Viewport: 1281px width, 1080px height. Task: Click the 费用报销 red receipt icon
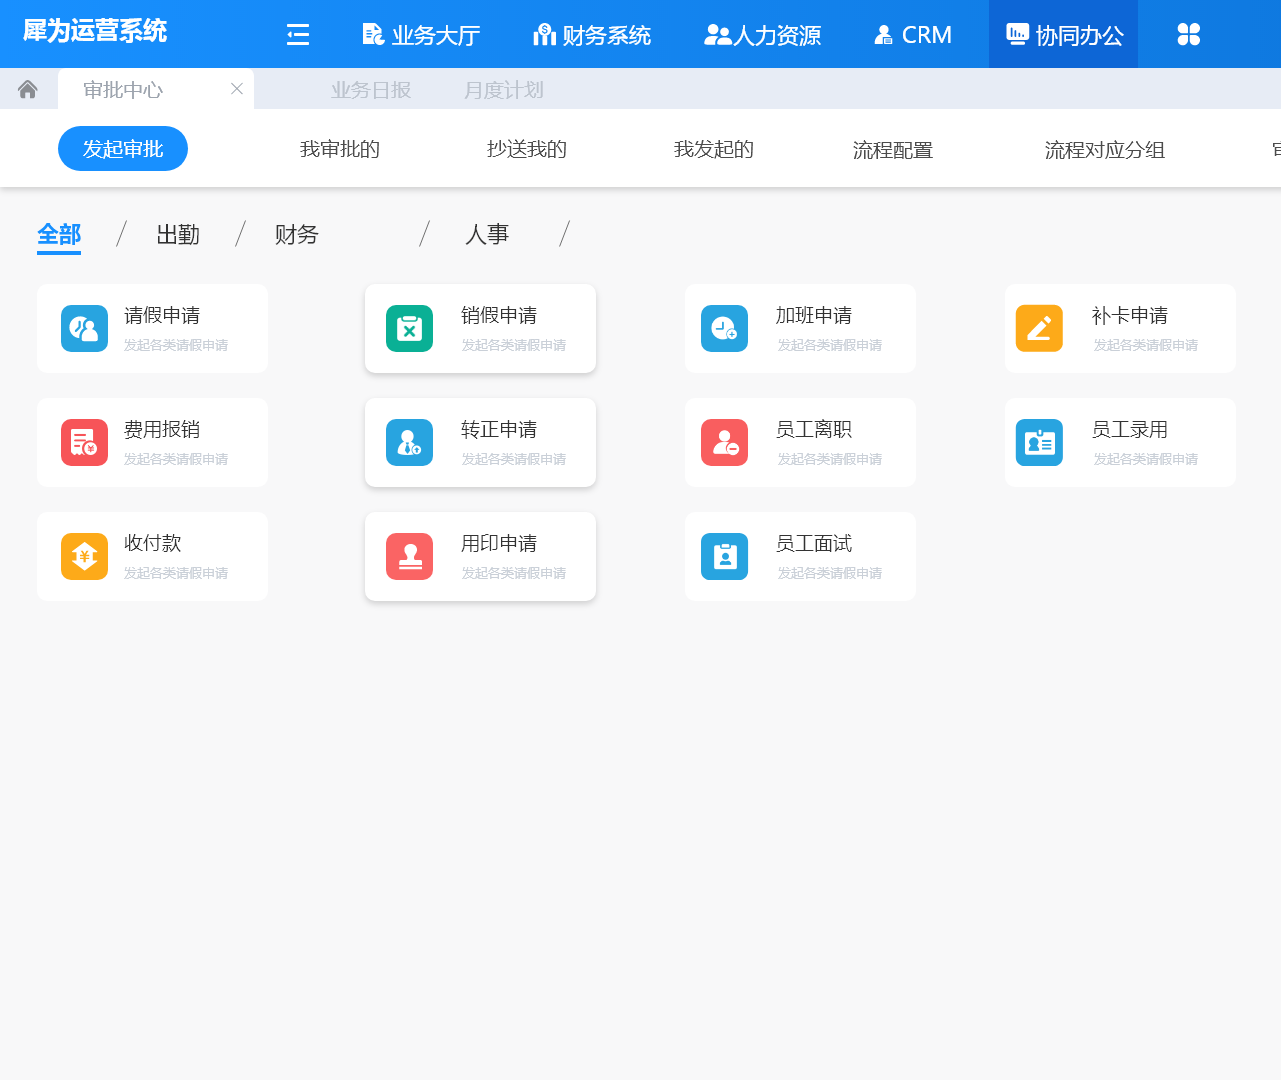[84, 443]
